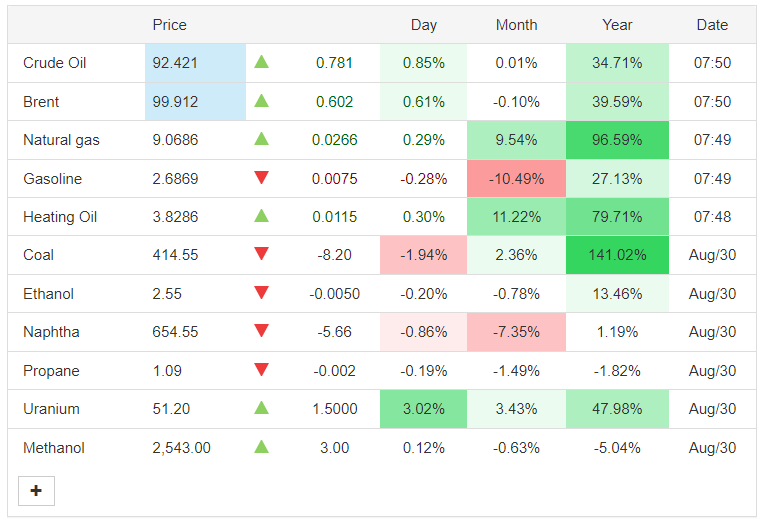Open the Crude Oil commodity link
Image resolution: width=766 pixels, height=522 pixels.
pos(55,63)
